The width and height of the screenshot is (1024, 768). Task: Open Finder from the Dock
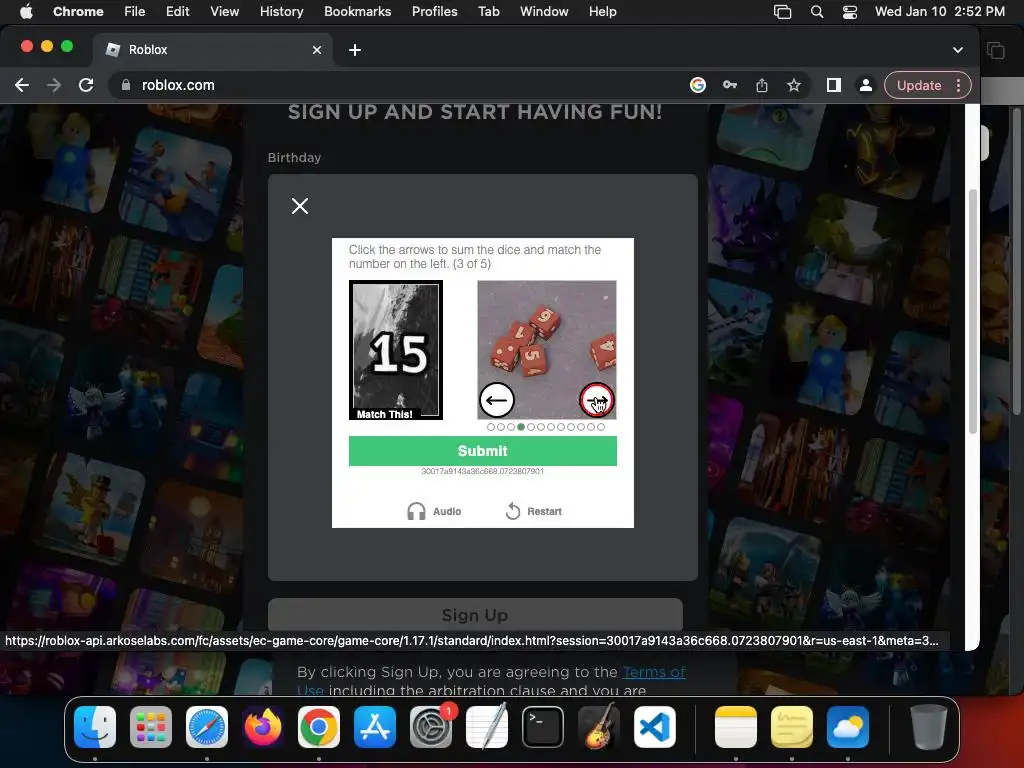tap(95, 727)
